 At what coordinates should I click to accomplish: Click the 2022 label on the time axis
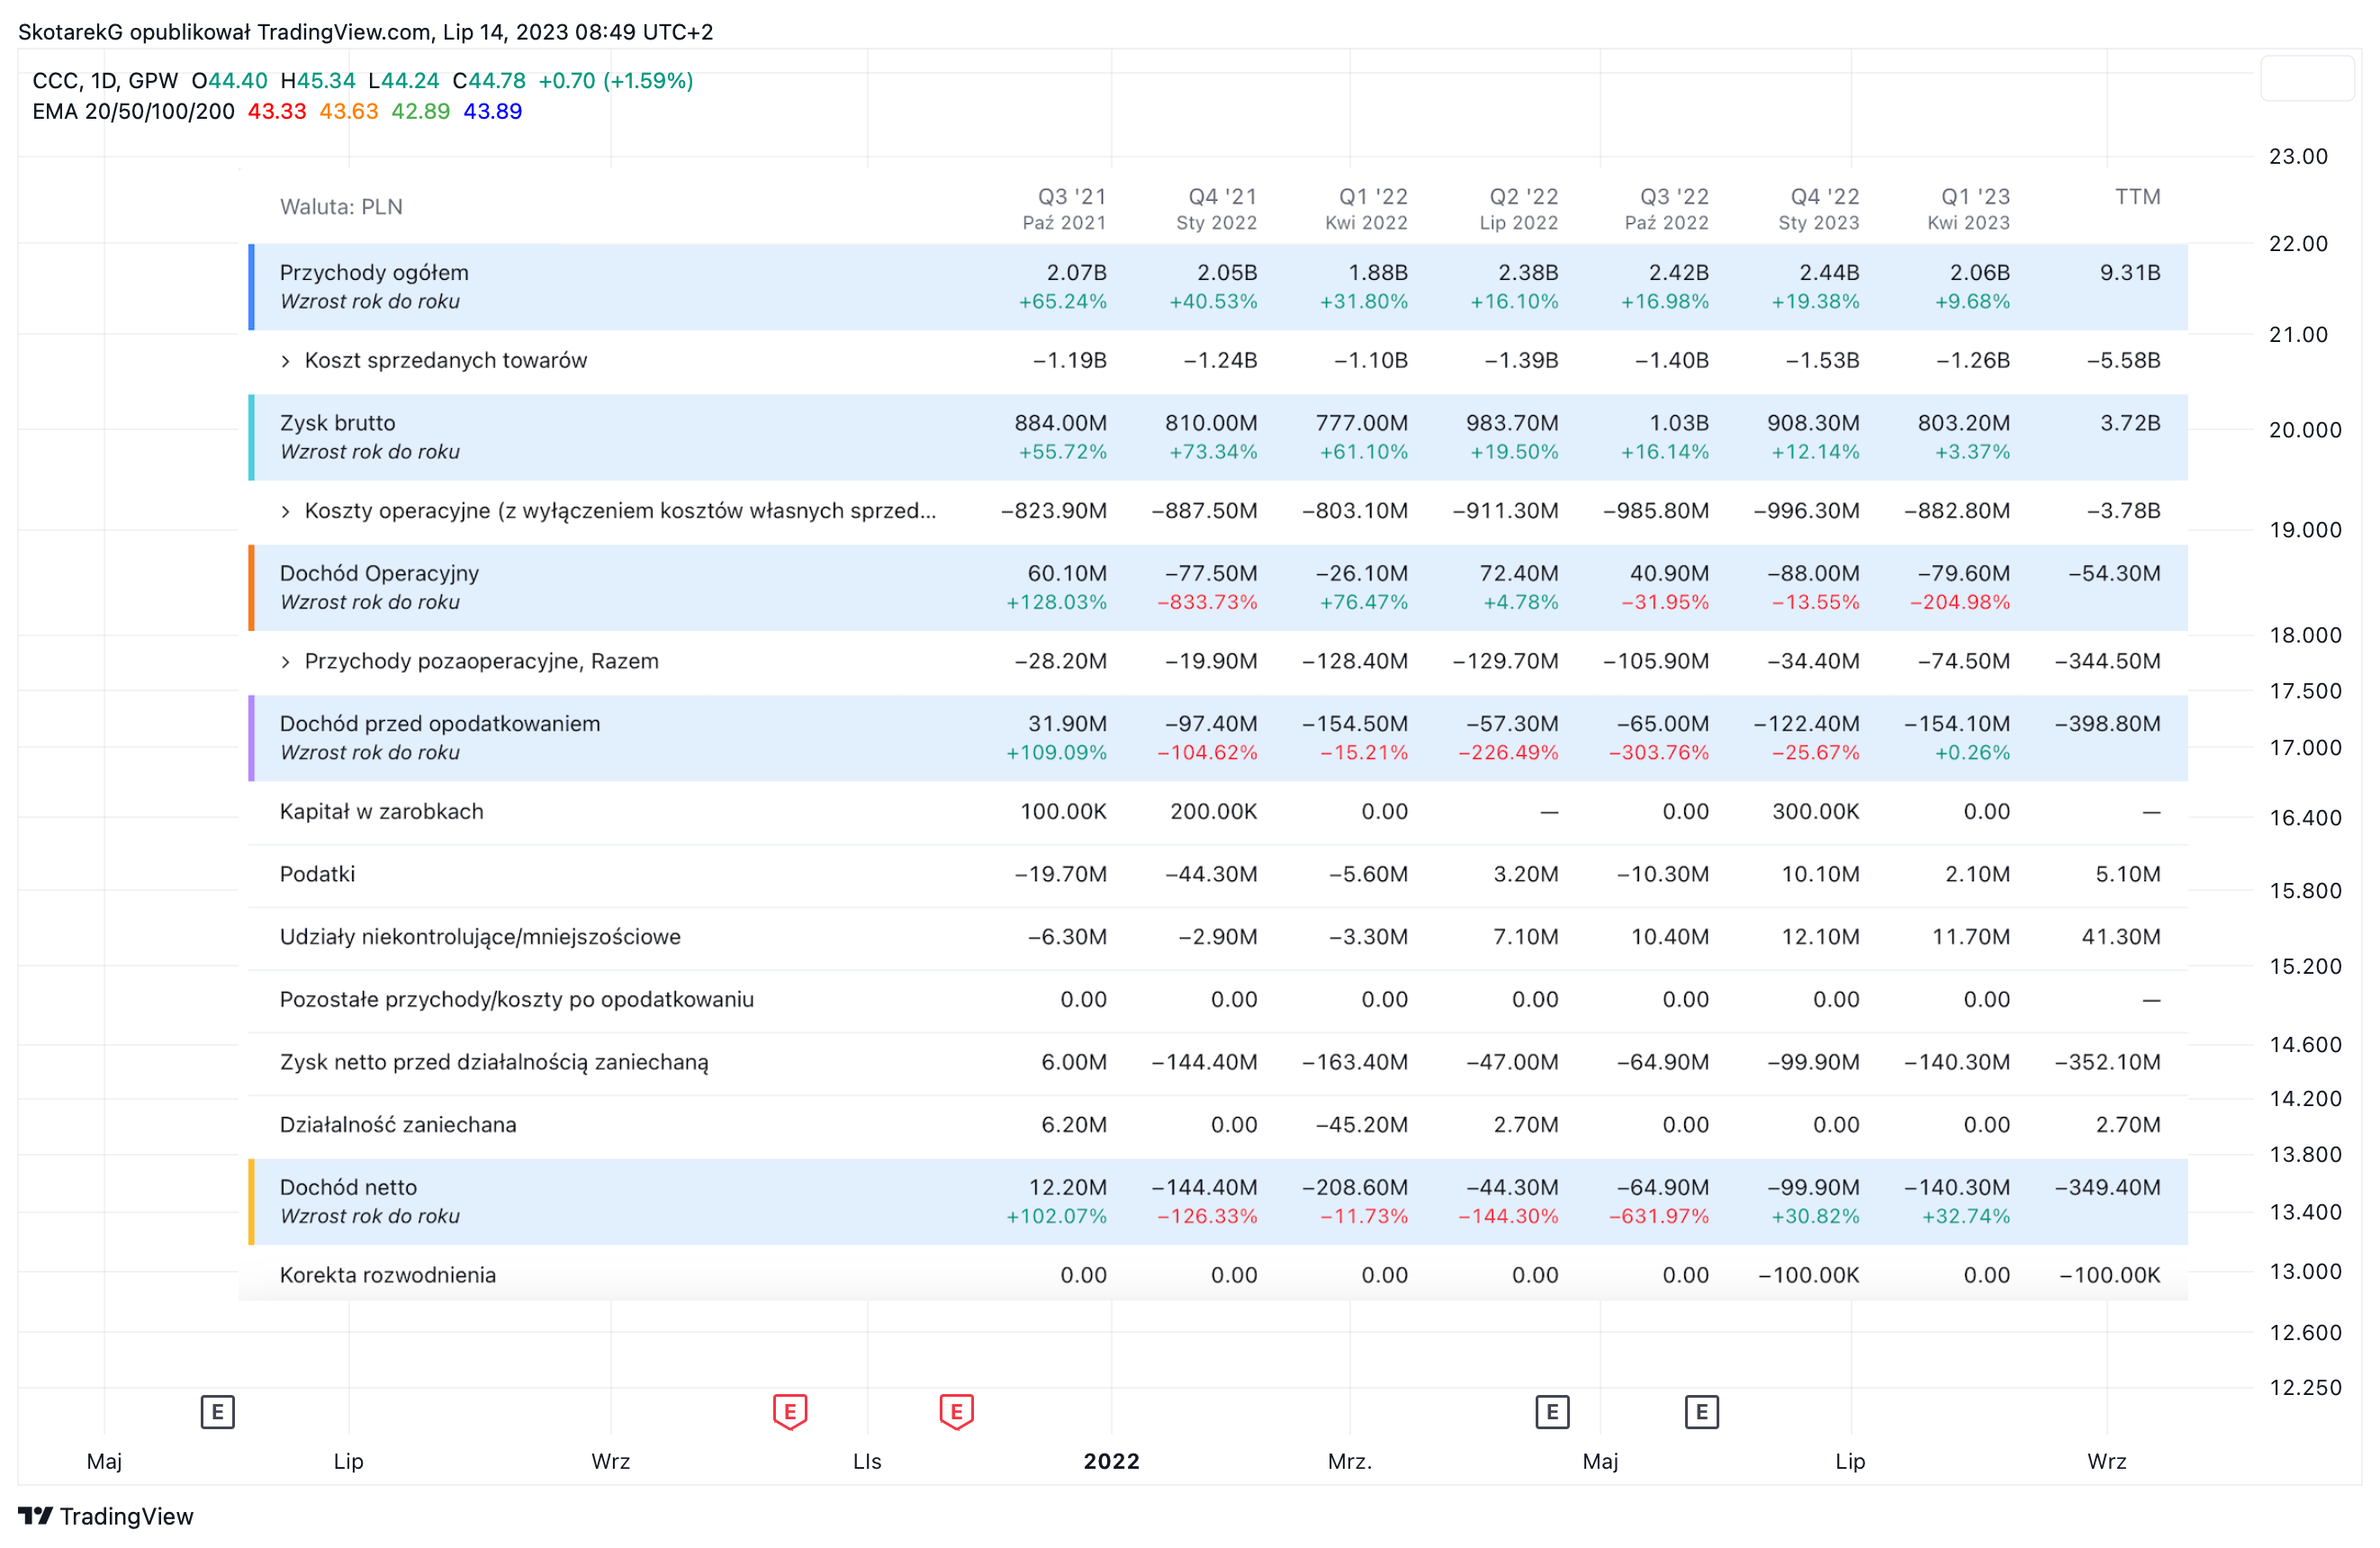(1112, 1461)
